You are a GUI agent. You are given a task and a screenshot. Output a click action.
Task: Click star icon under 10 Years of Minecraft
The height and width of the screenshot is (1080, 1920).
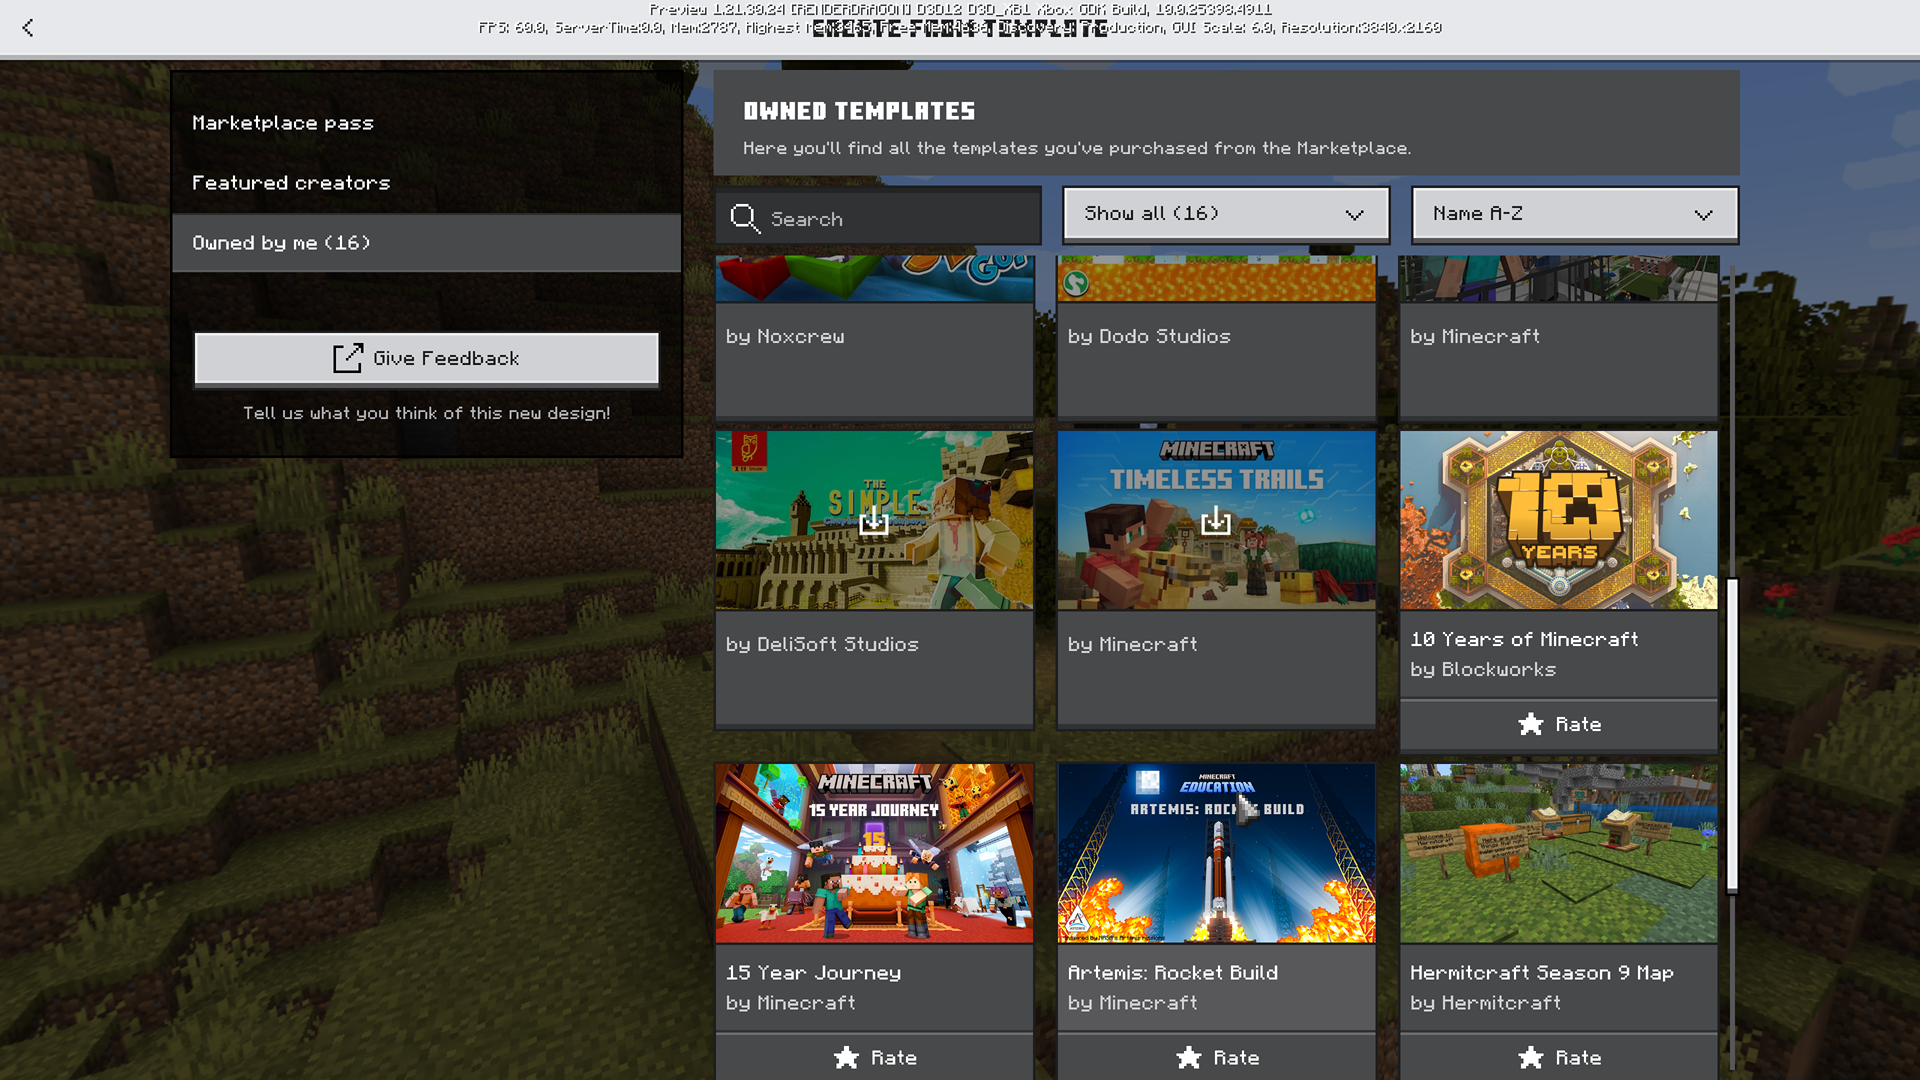1530,724
